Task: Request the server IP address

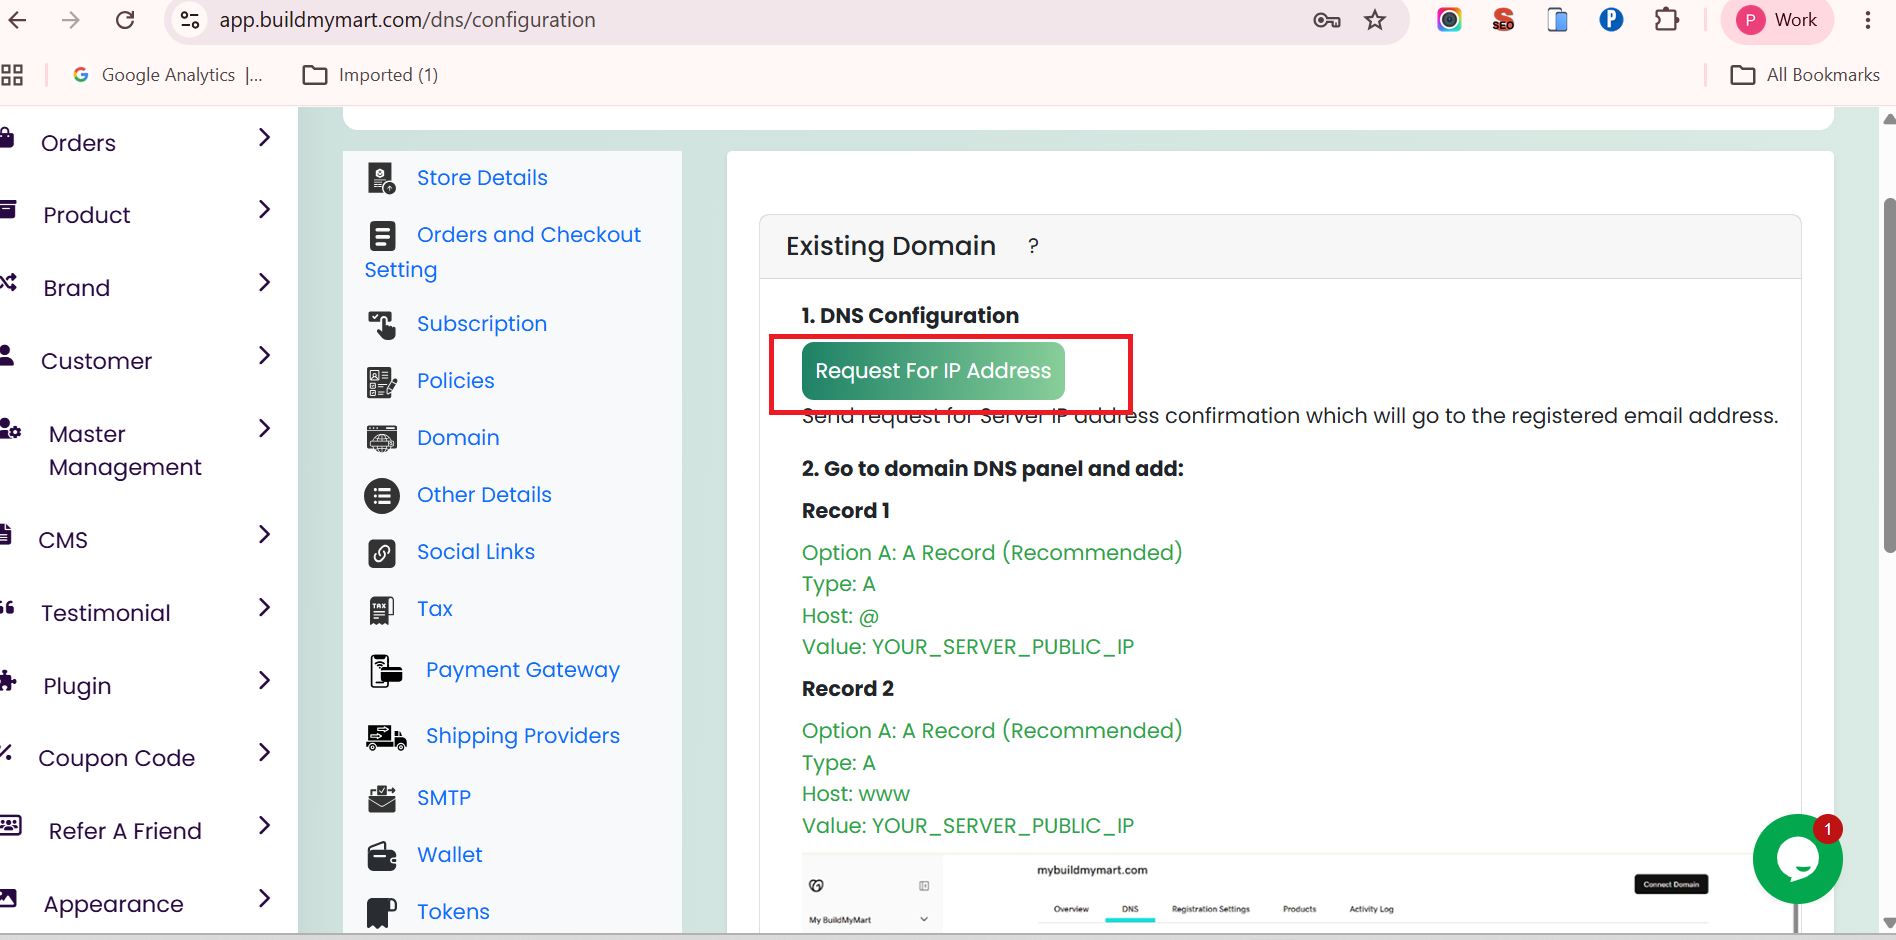Action: 933,371
